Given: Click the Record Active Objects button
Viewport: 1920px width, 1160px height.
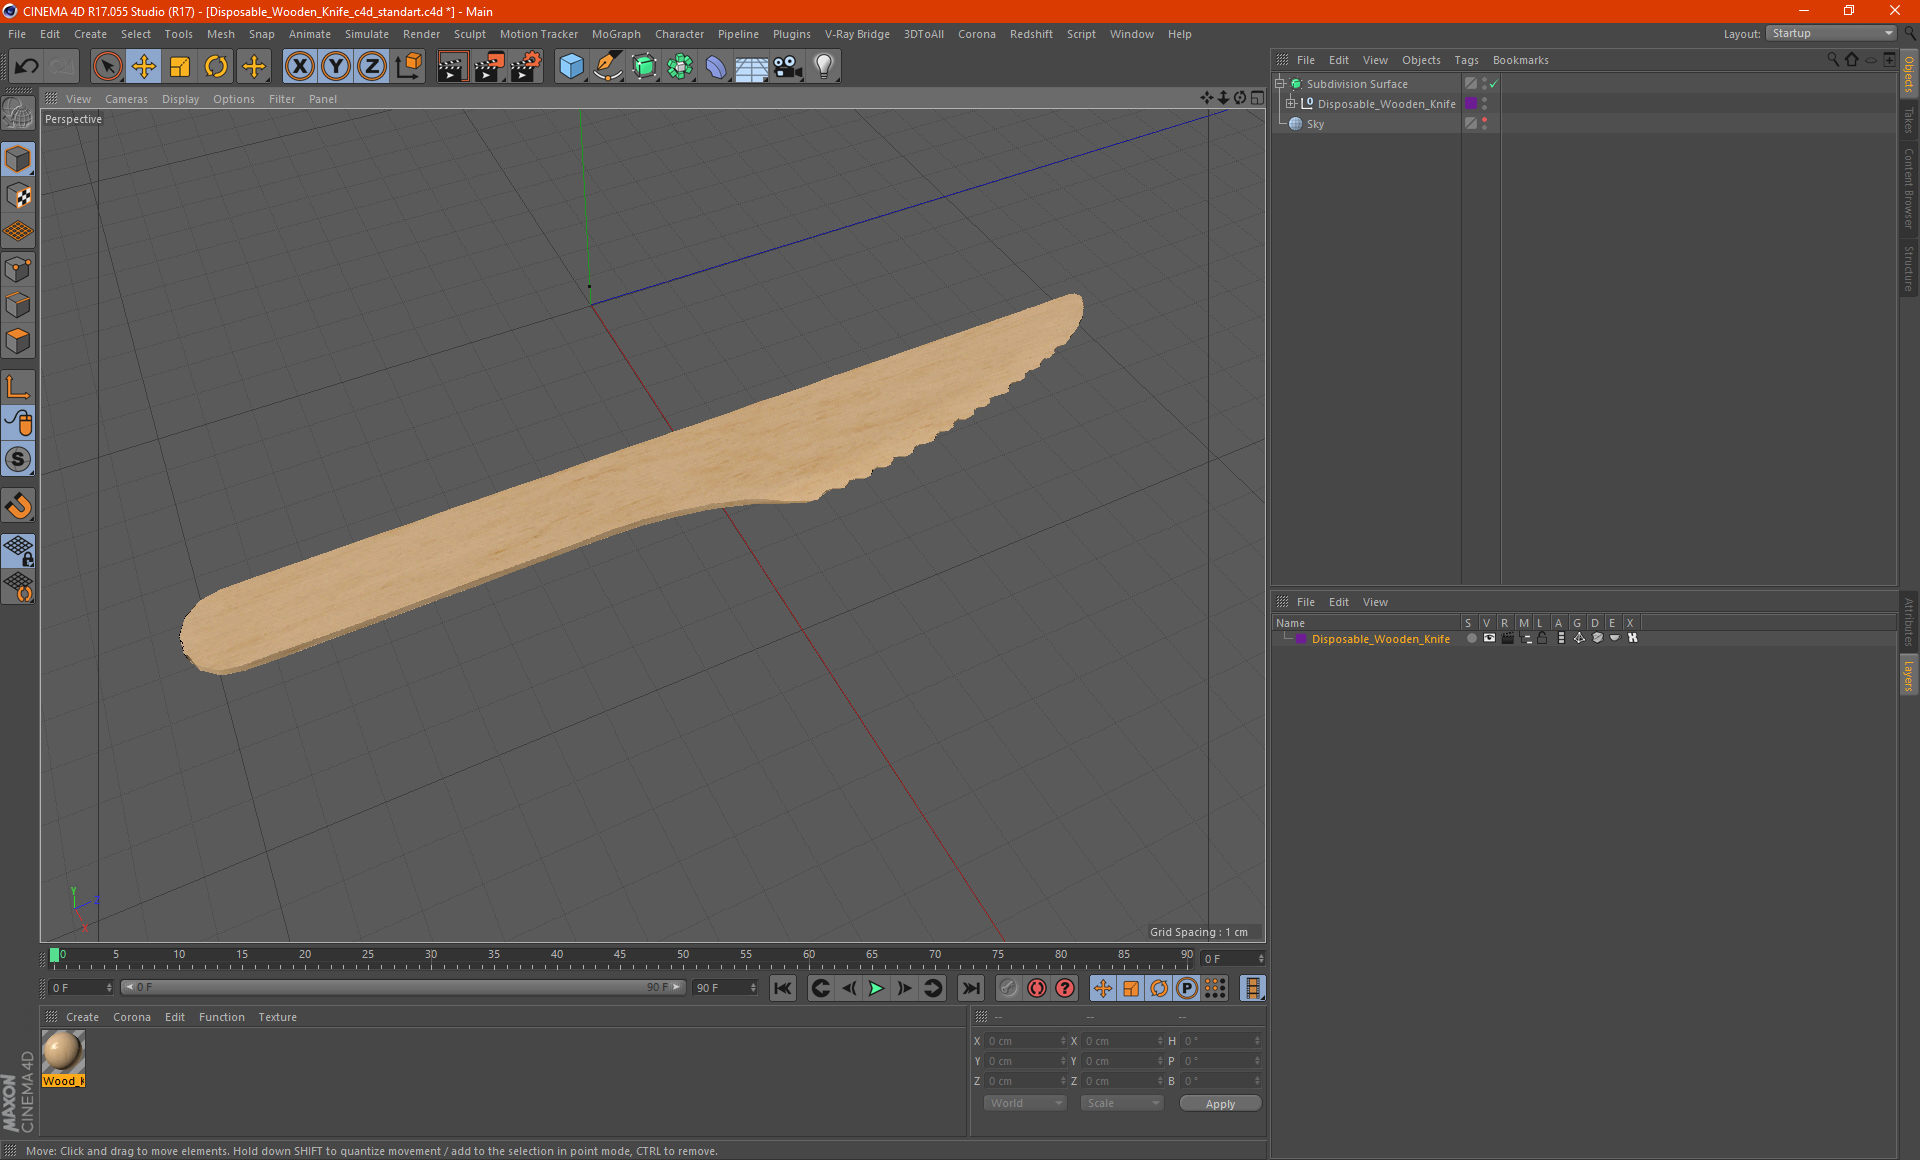Looking at the screenshot, I should pos(1008,988).
